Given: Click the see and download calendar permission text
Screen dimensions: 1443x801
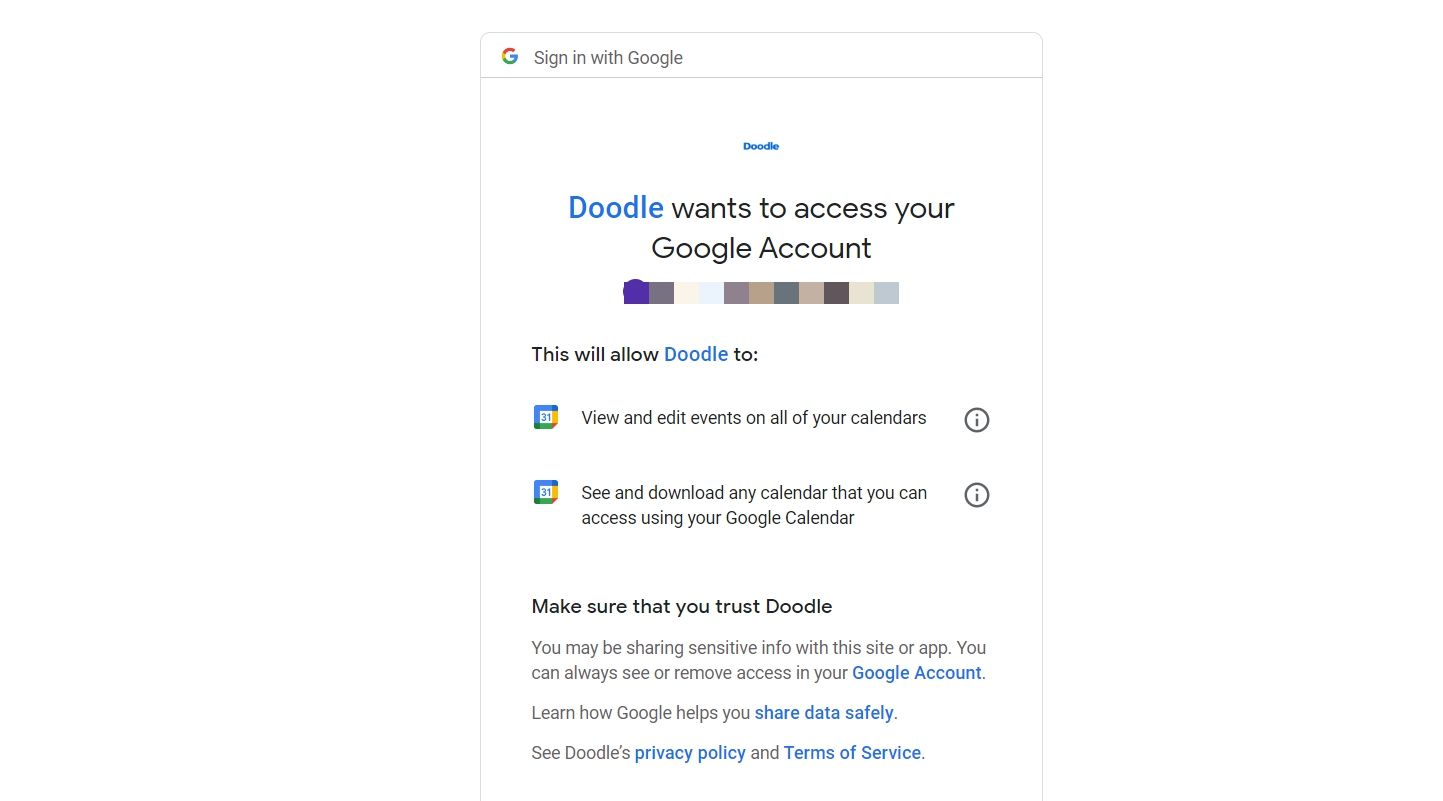Looking at the screenshot, I should (753, 505).
